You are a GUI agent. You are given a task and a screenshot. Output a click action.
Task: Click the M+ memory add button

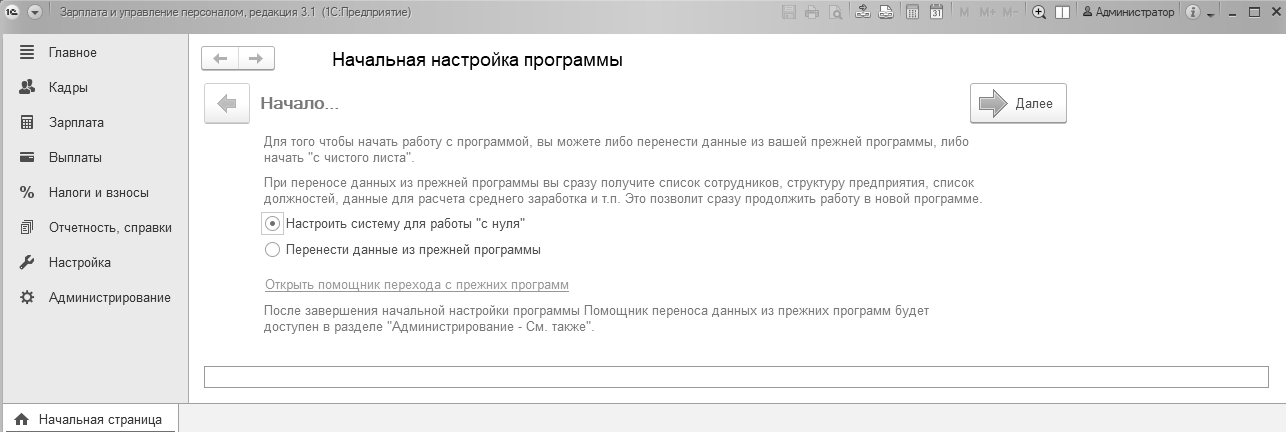tap(988, 13)
